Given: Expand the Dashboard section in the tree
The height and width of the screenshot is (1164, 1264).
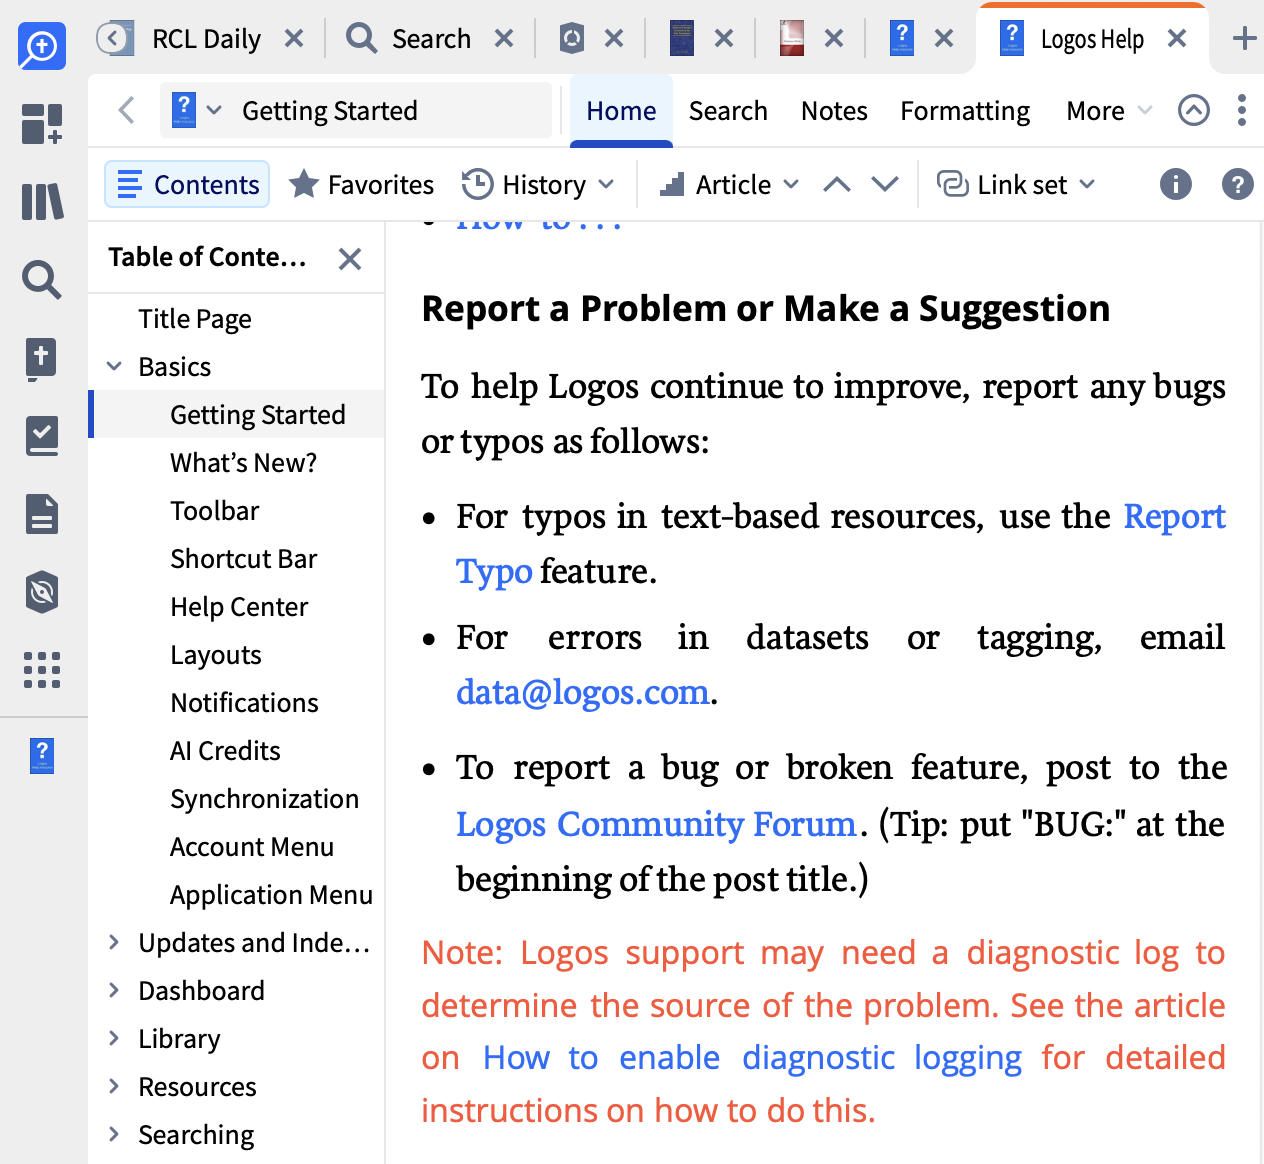Looking at the screenshot, I should (115, 991).
